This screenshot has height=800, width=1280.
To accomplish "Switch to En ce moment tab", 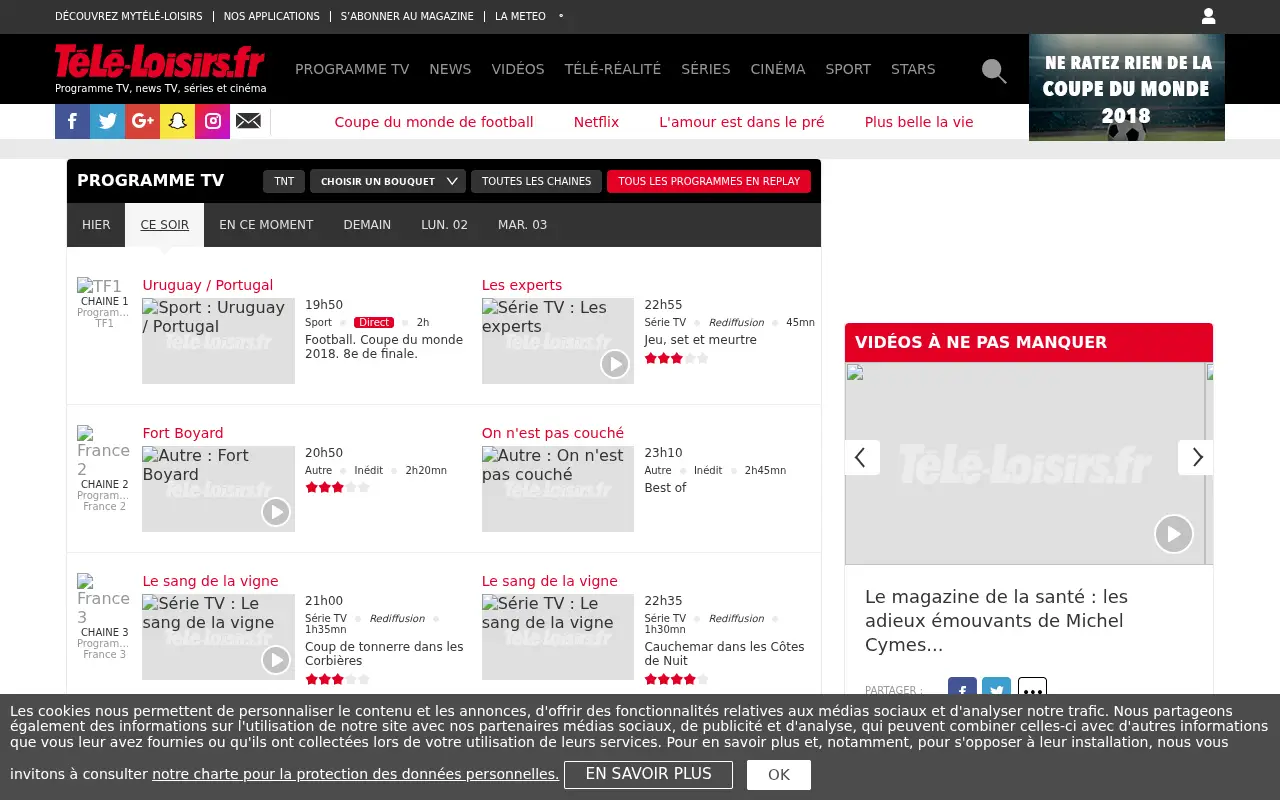I will point(266,225).
